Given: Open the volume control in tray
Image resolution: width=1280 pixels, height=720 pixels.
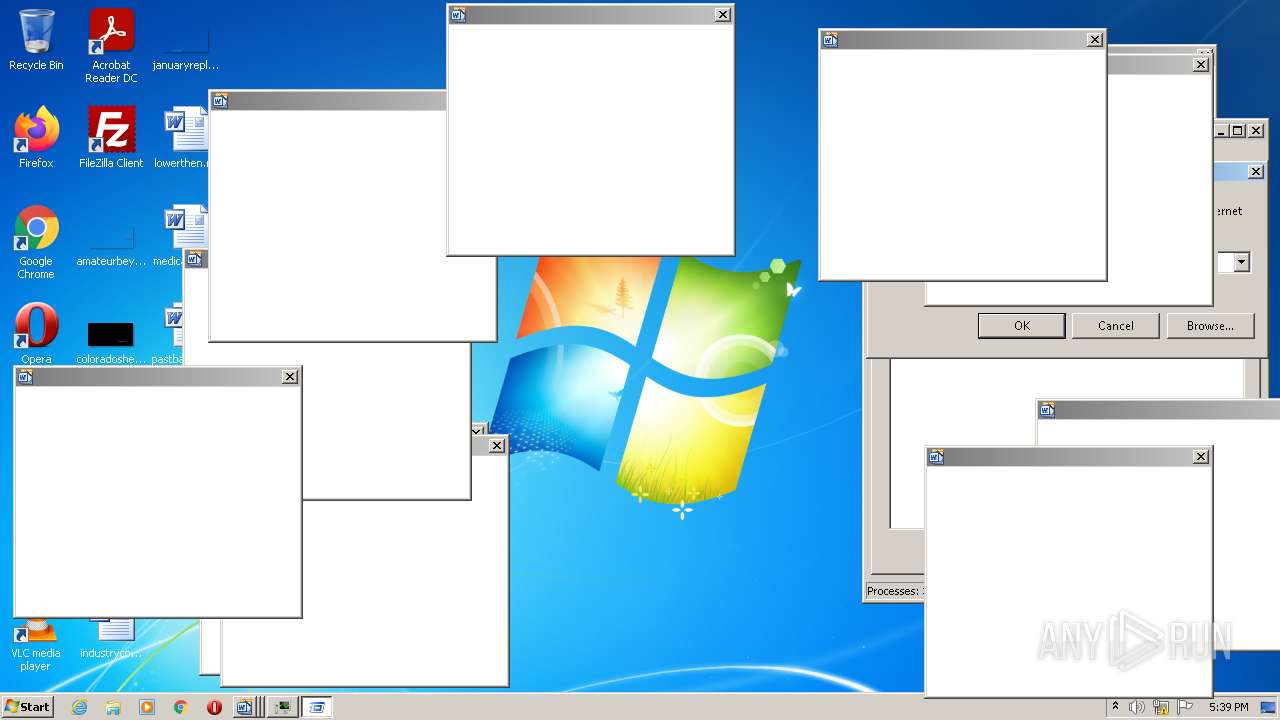Looking at the screenshot, I should [1137, 707].
